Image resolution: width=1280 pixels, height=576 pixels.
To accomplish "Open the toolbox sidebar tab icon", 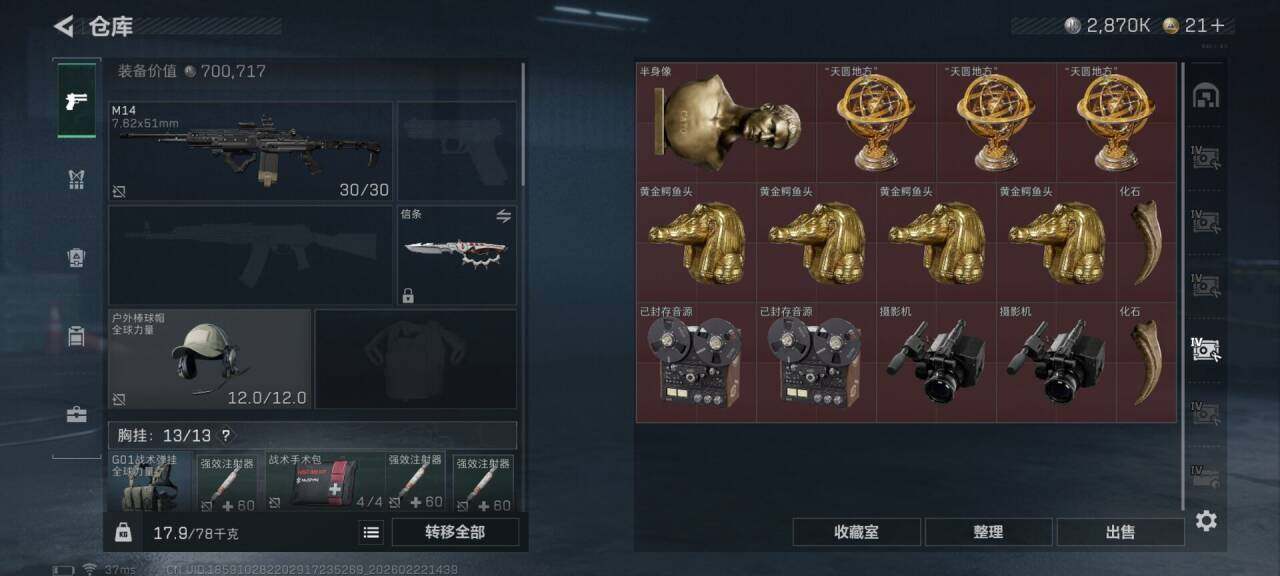I will coord(76,414).
